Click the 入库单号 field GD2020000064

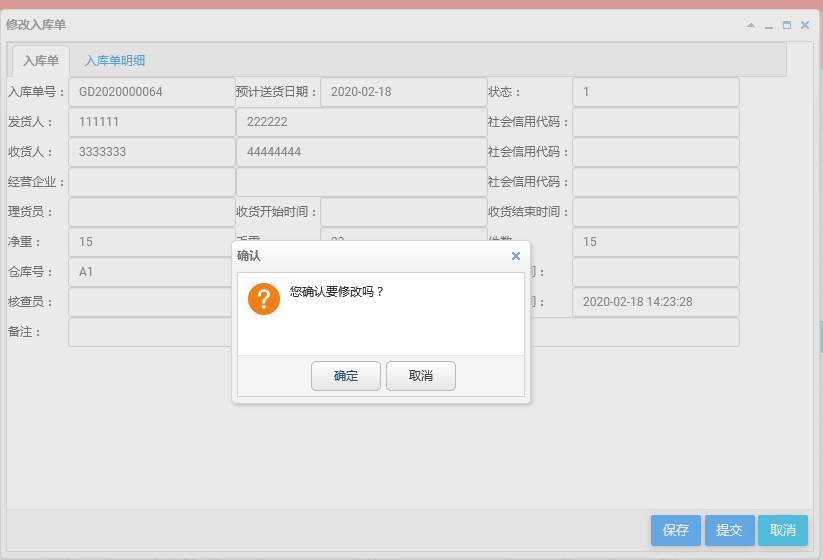[x=152, y=92]
